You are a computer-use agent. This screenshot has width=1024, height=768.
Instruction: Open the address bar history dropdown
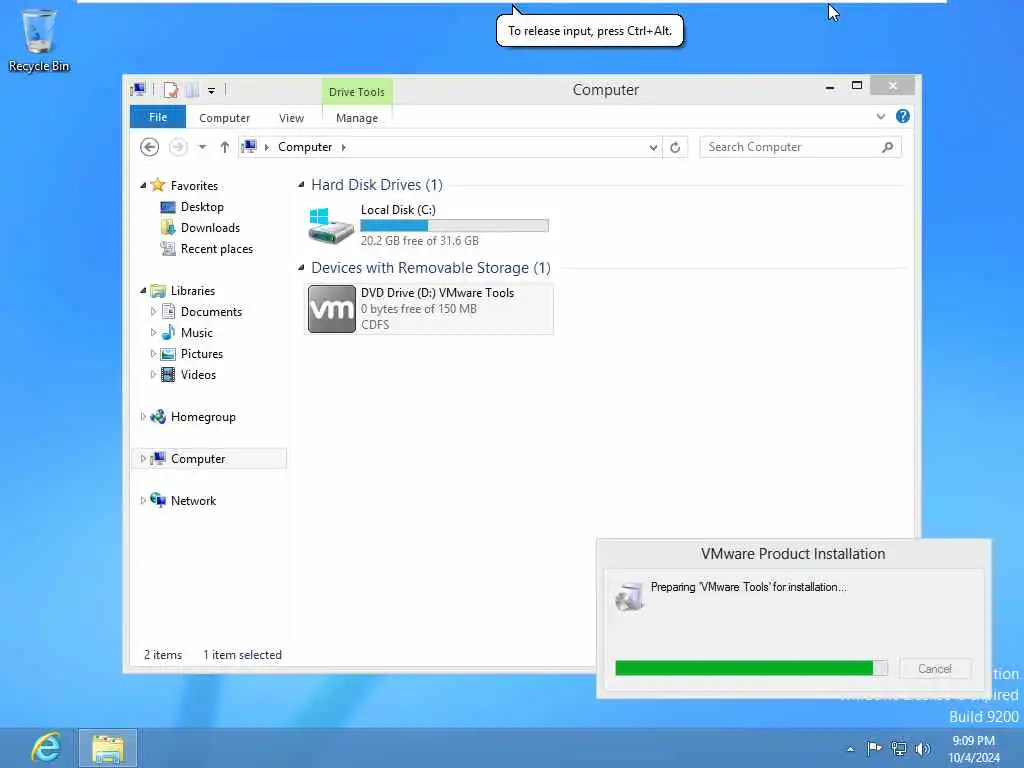tap(653, 148)
